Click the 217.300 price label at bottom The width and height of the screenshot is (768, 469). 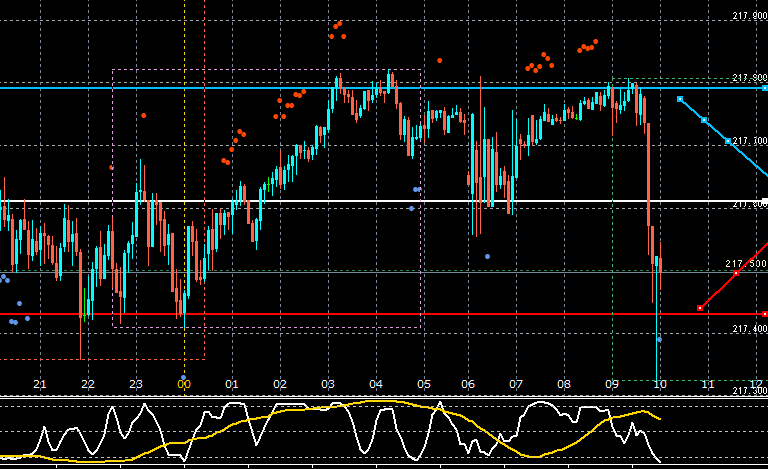coord(749,391)
